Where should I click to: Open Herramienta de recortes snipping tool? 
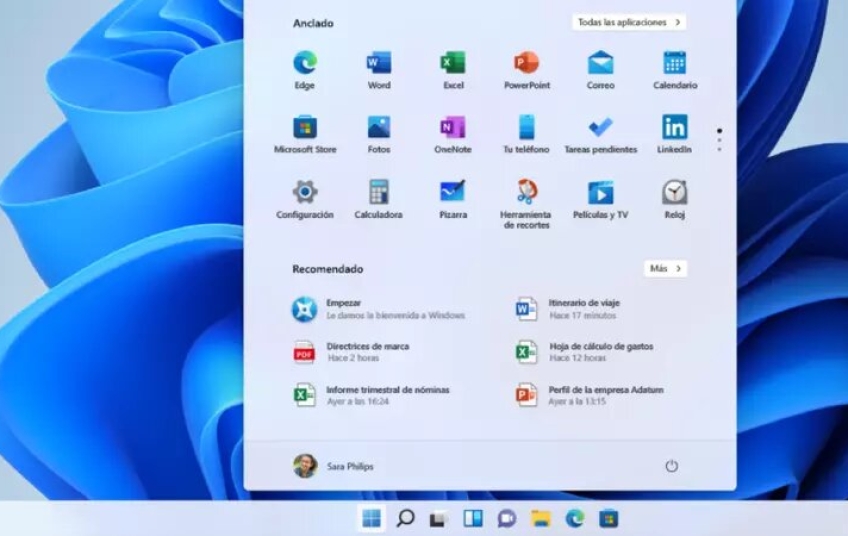(x=526, y=192)
